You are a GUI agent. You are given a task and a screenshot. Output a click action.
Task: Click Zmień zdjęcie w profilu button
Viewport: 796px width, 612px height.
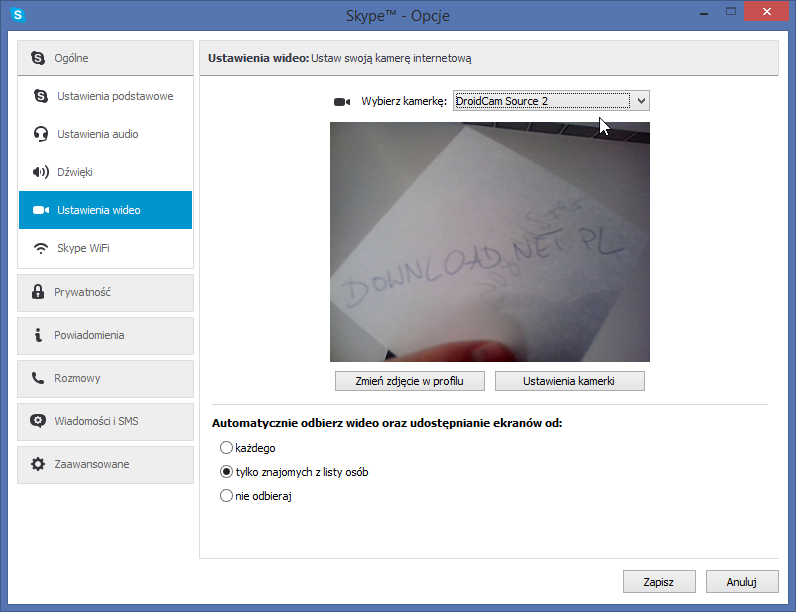[x=410, y=381]
